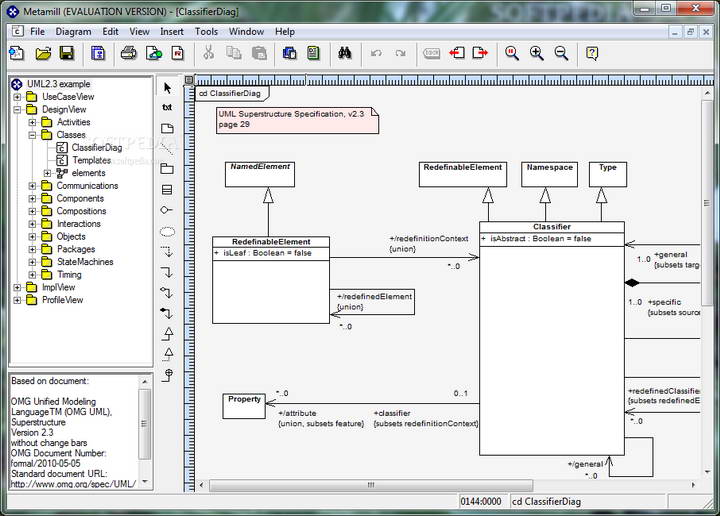Screen dimensions: 720x516
Task: Click the Zoom Out magnifier icon
Action: click(561, 53)
